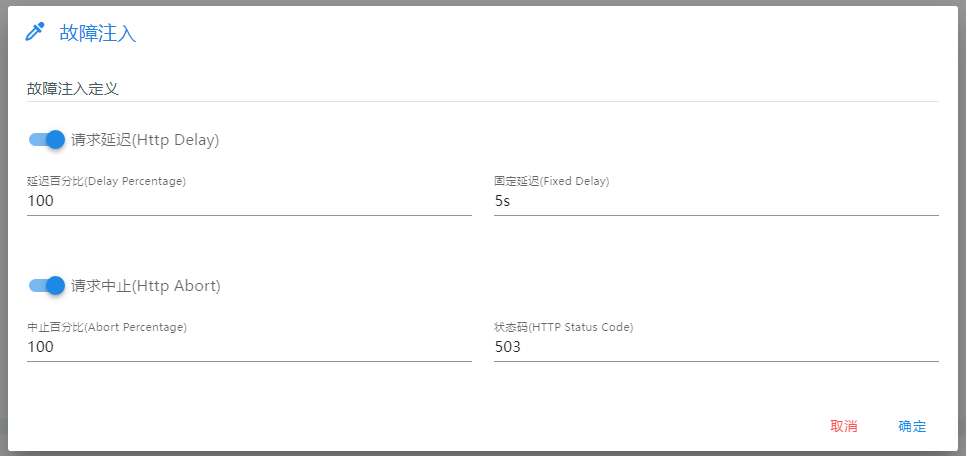Click the 故障注入定义 section heading
The width and height of the screenshot is (966, 456).
73,89
